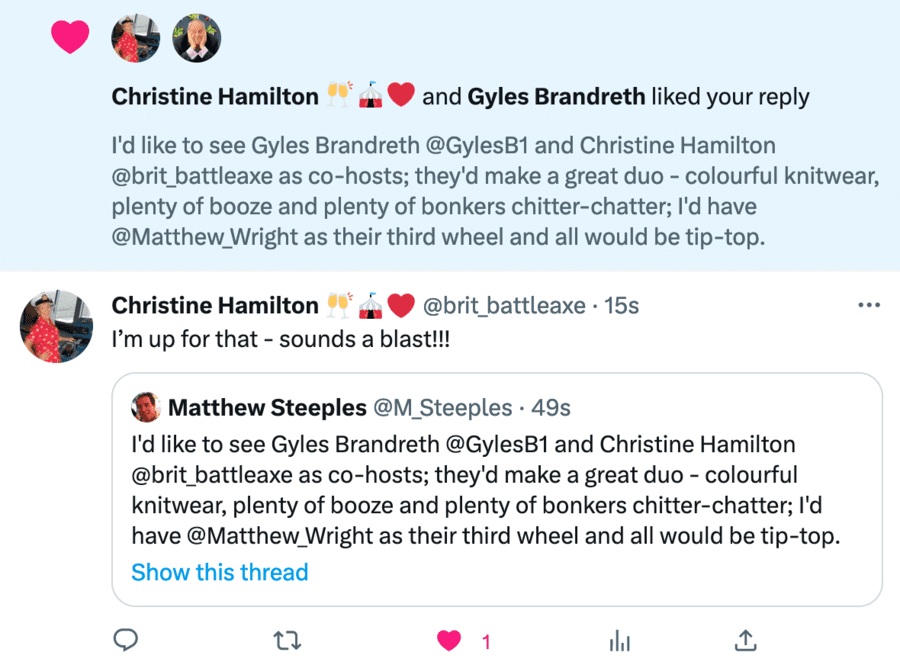900x665 pixels.
Task: Open the reply composer via the reply icon
Action: [x=126, y=640]
